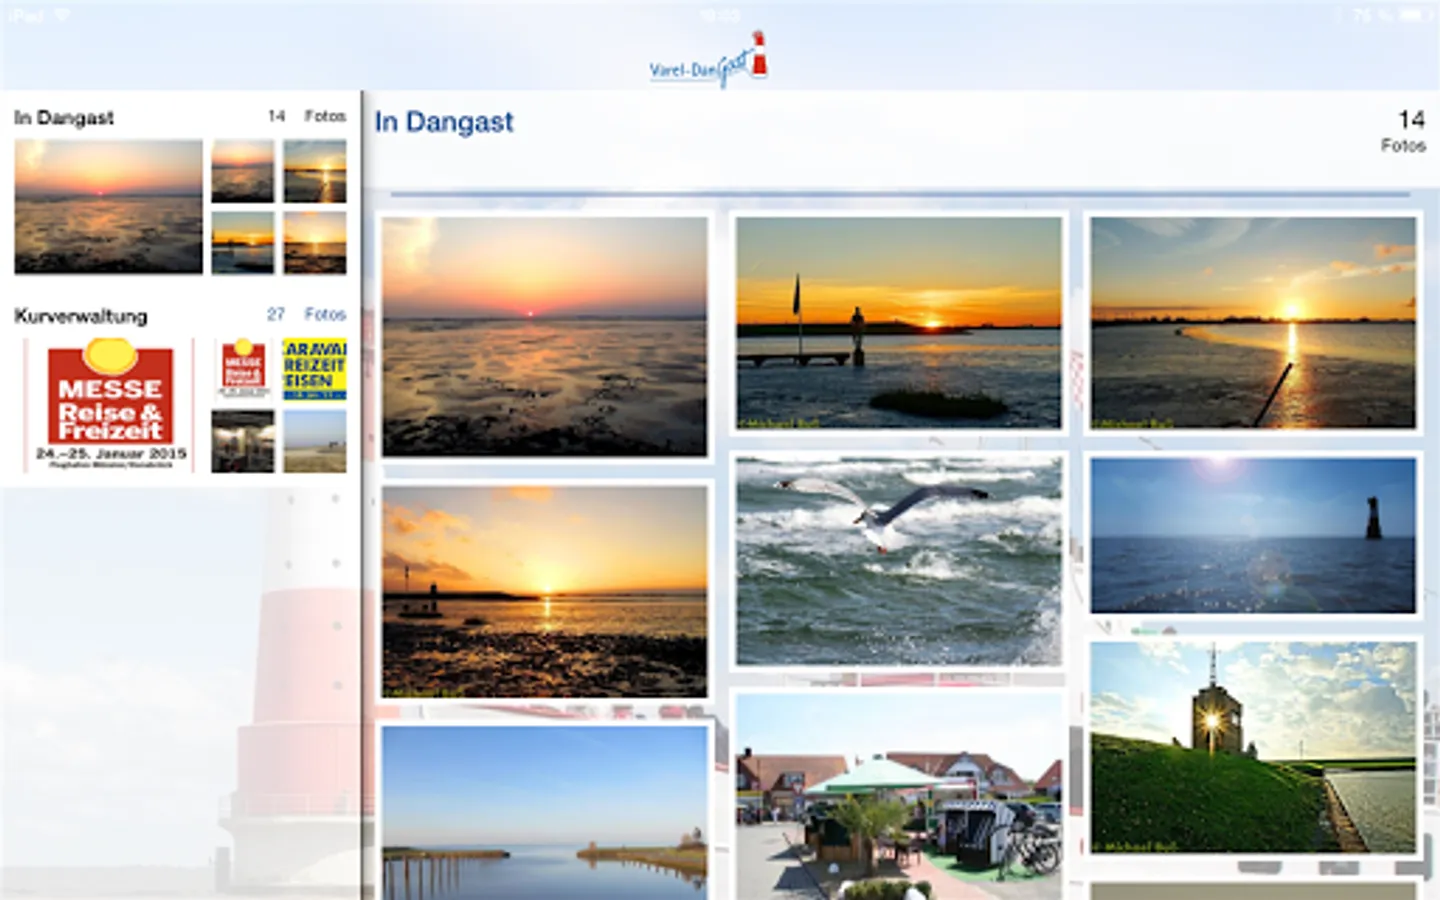Select the large sunset cover of In Dangast
This screenshot has width=1440, height=900.
108,206
